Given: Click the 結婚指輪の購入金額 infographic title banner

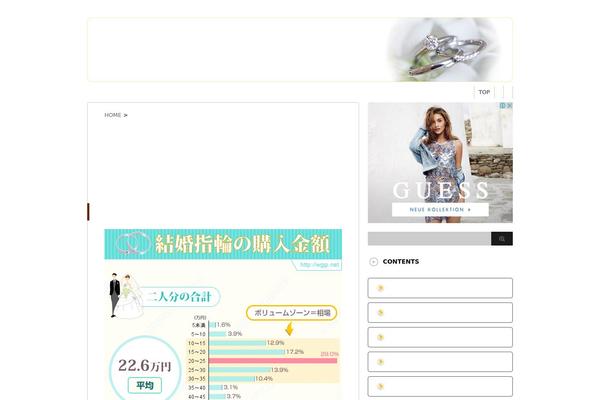Looking at the screenshot, I should pyautogui.click(x=223, y=244).
